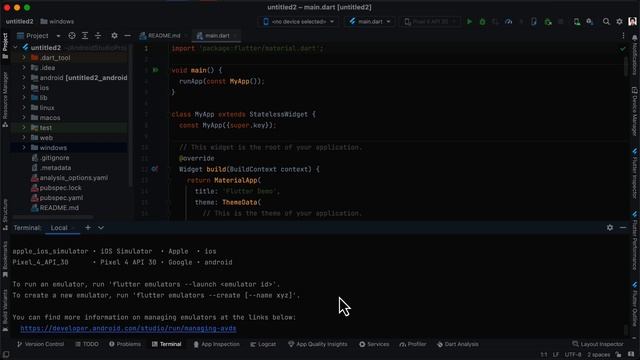640x360 pixels.
Task: Expand all items in the Project tree
Action: click(85, 36)
